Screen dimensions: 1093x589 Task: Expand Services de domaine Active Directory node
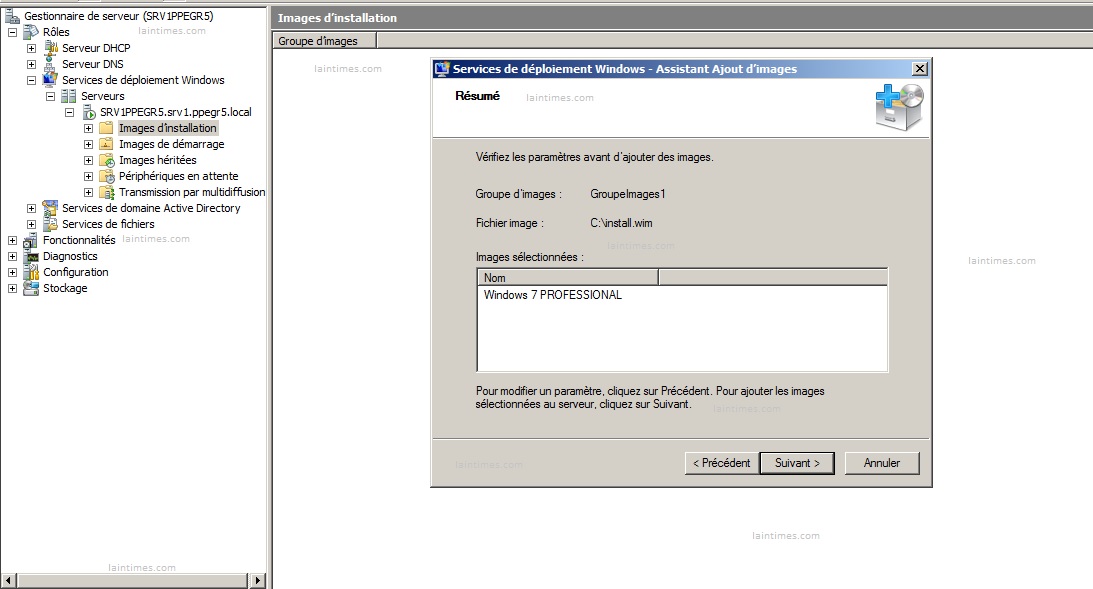[31, 208]
